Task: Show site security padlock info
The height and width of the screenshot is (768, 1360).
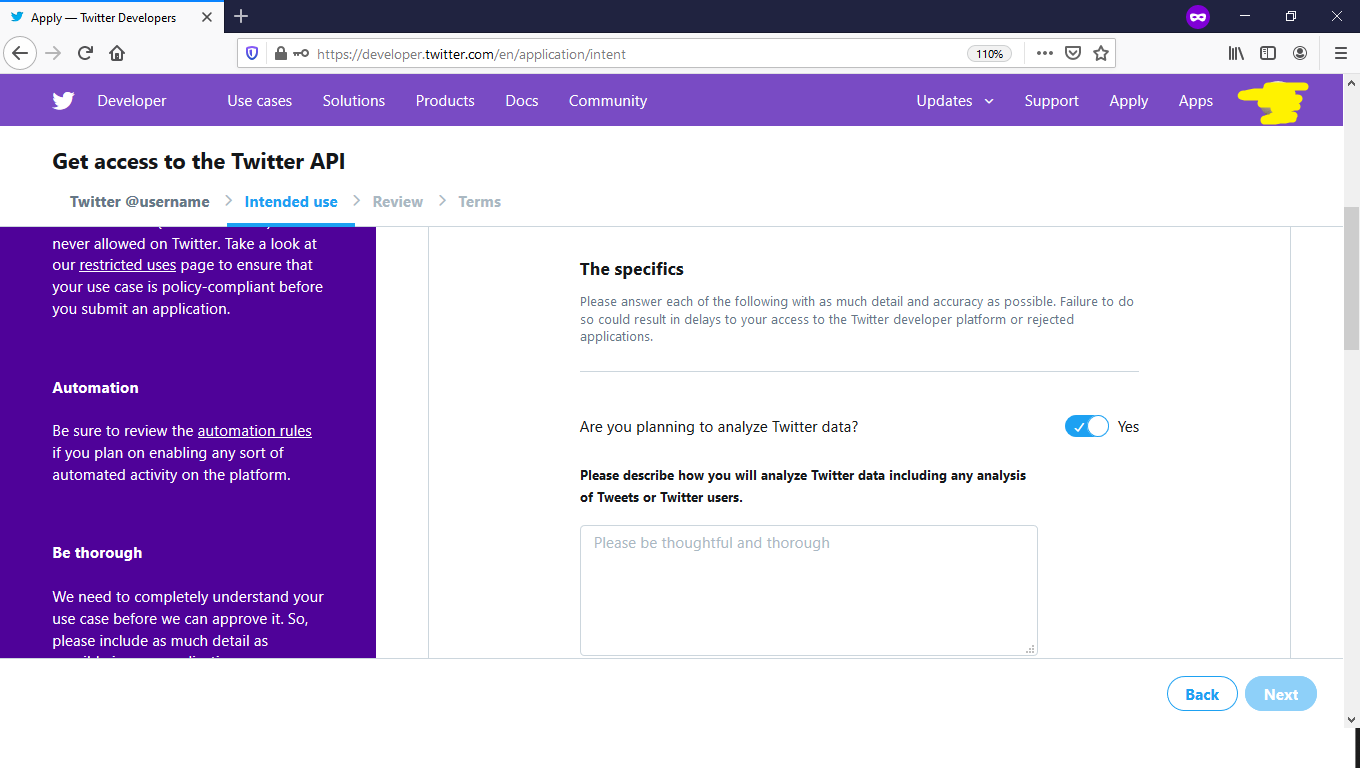Action: [280, 53]
